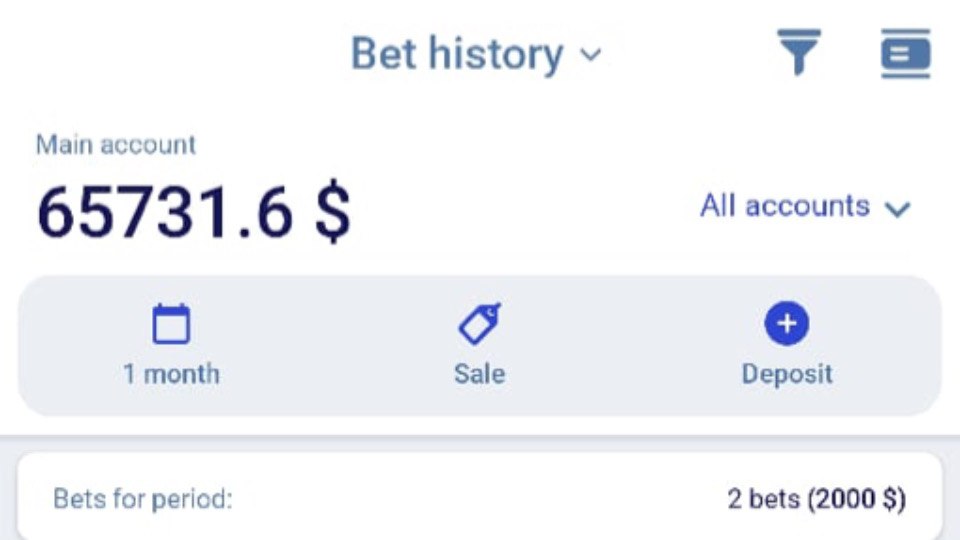Tap the '(2000 $)' total amount
Image resolution: width=960 pixels, height=540 pixels.
pyautogui.click(x=857, y=499)
